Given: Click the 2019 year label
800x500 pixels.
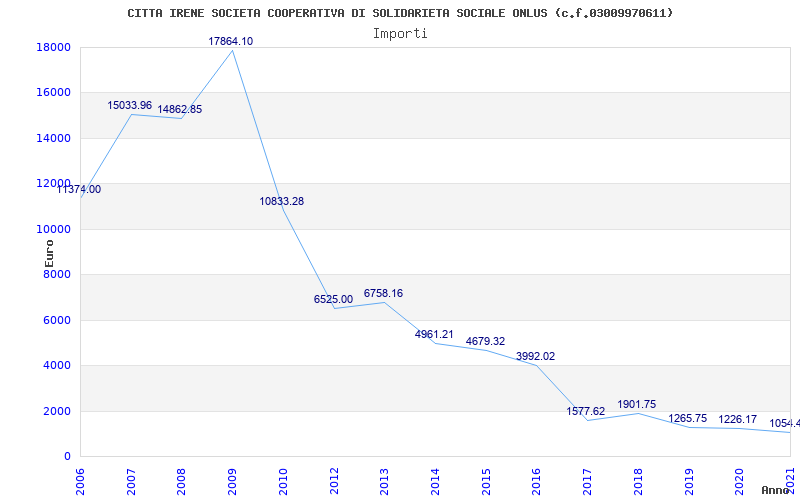Looking at the screenshot, I should tap(689, 482).
